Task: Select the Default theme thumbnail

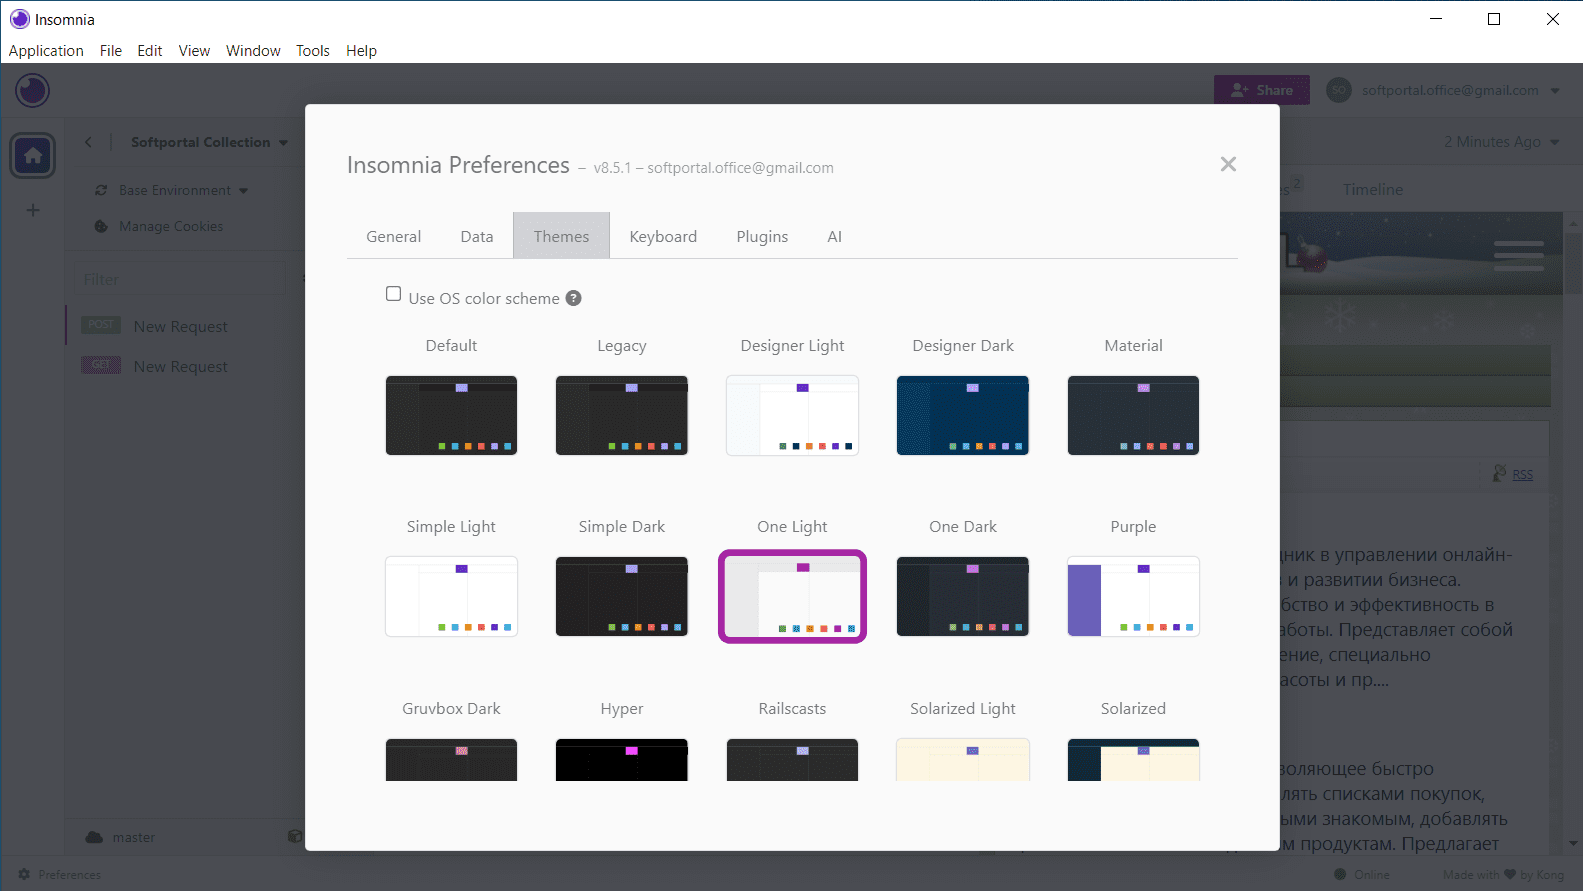Action: [x=452, y=415]
